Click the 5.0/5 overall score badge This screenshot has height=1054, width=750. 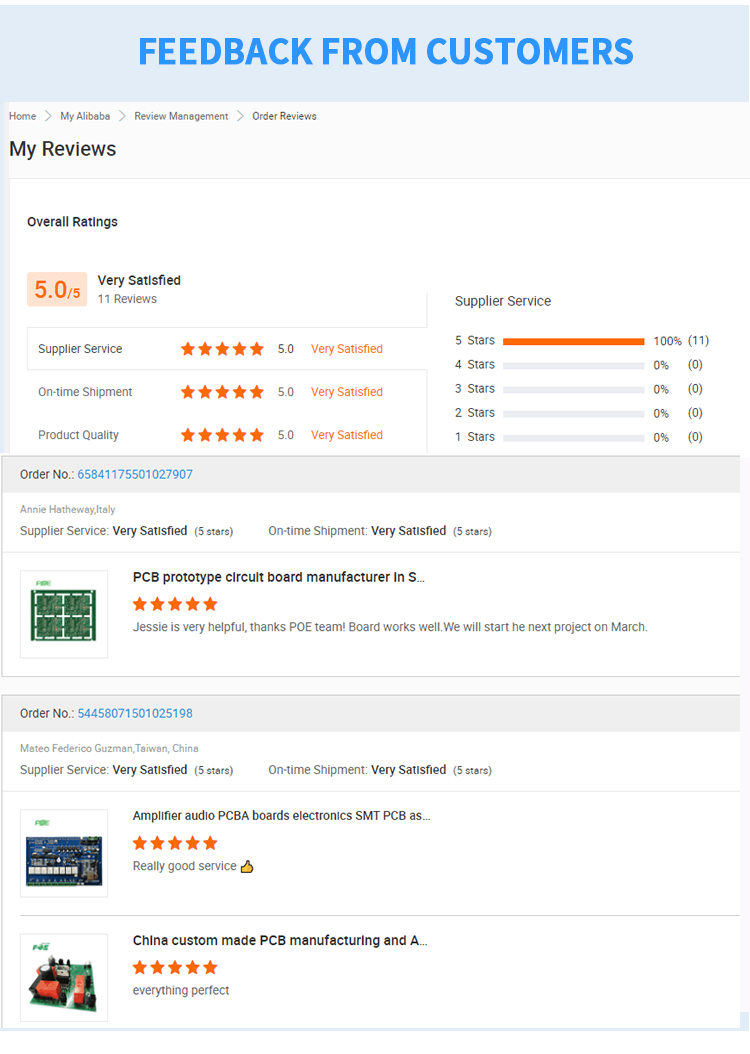pos(57,290)
